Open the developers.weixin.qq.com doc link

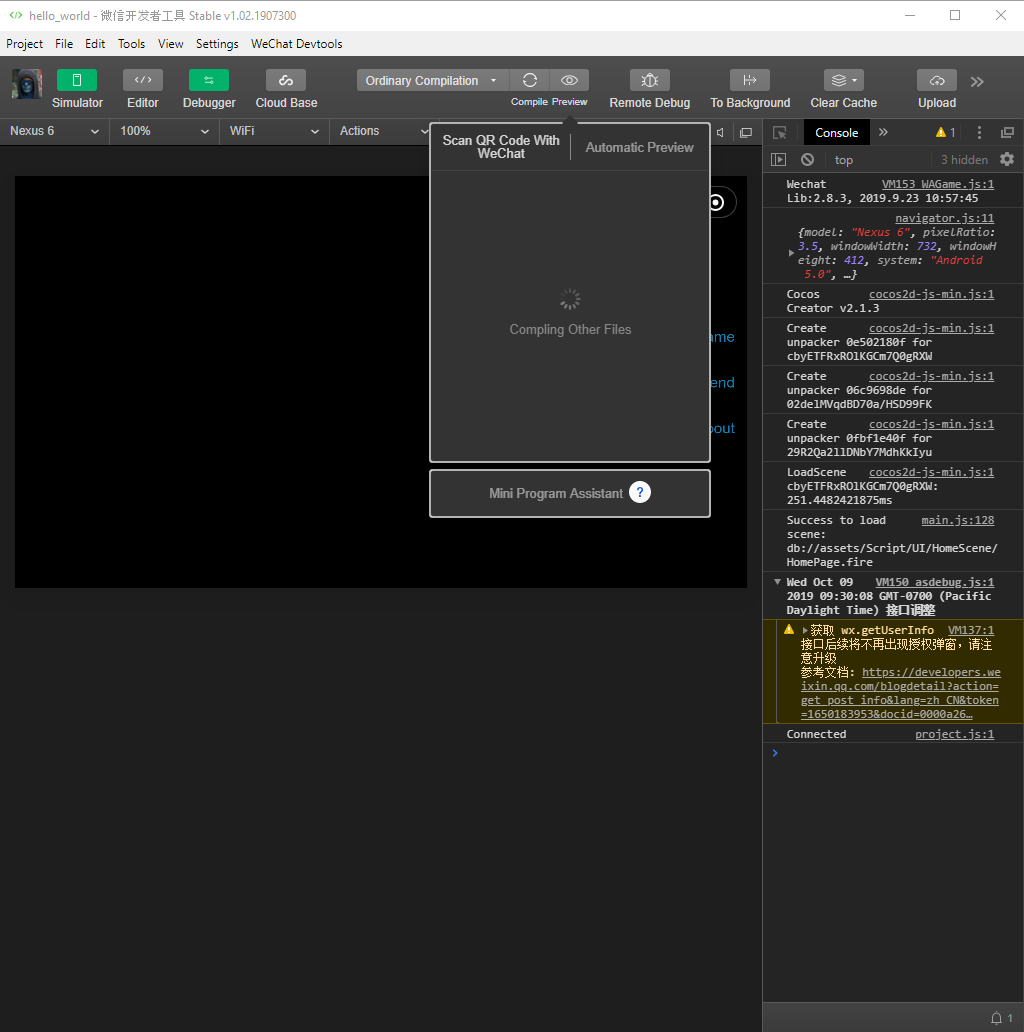pyautogui.click(x=900, y=693)
